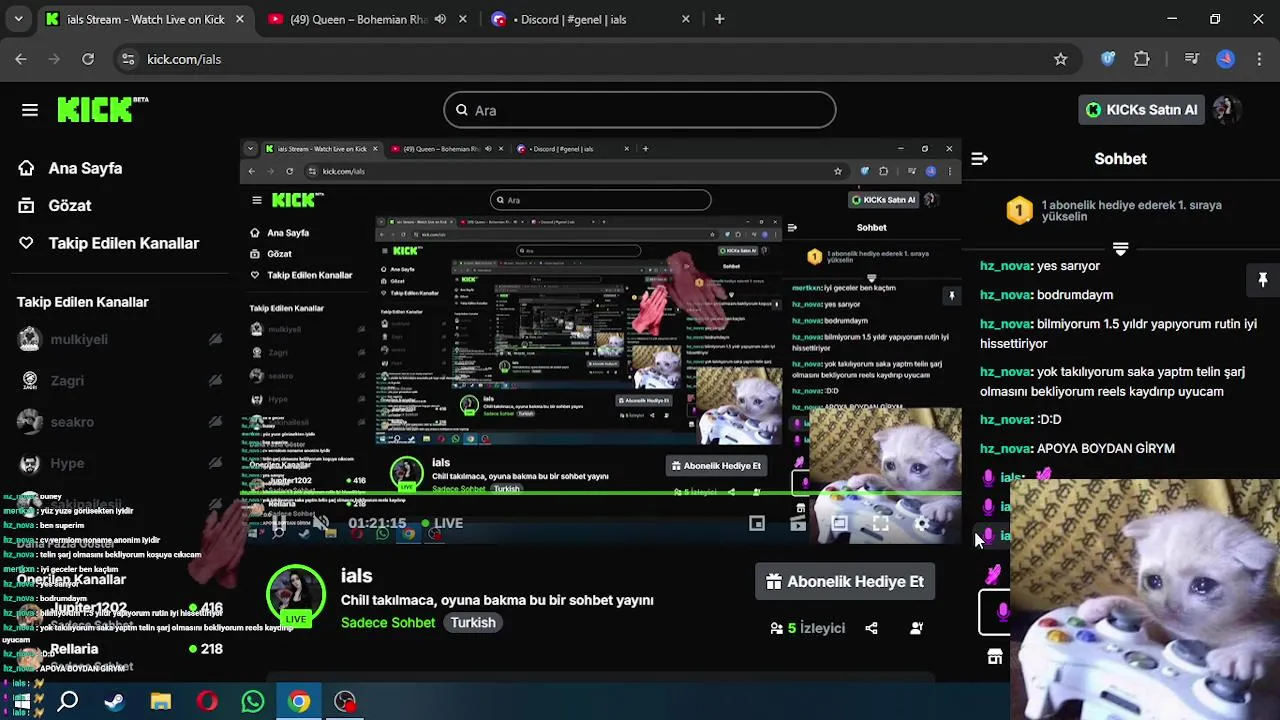Click the Windows search taskbar icon
This screenshot has height=720, width=1280.
[68, 701]
